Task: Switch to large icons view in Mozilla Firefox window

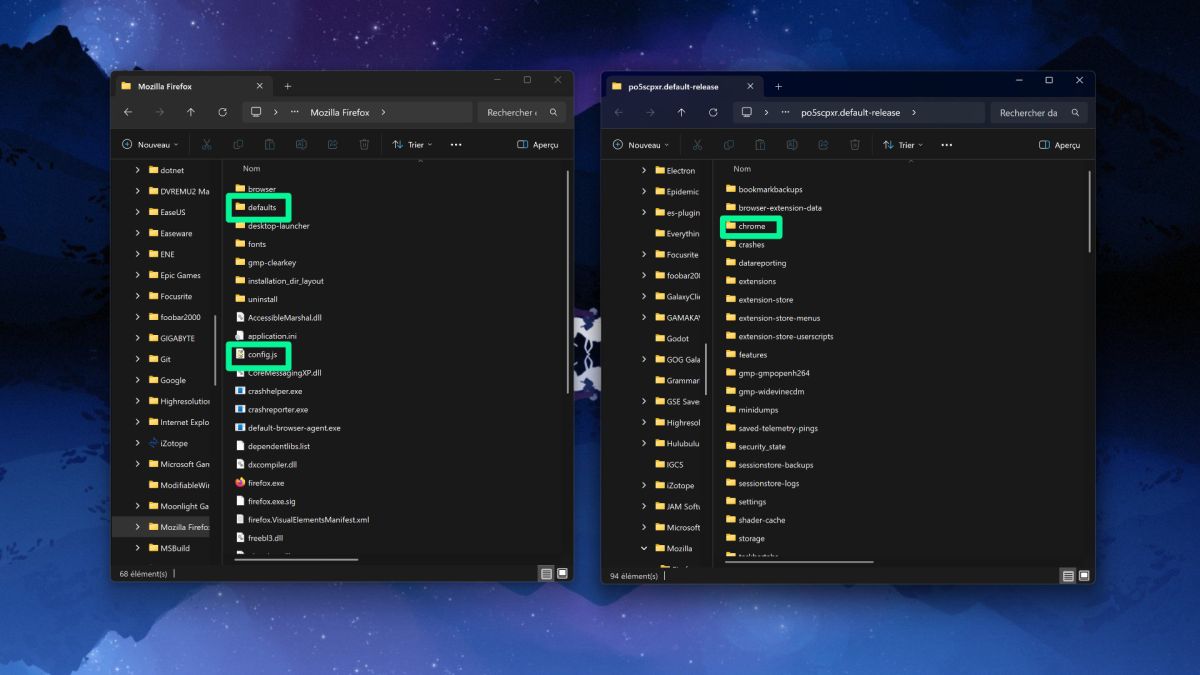Action: click(562, 574)
